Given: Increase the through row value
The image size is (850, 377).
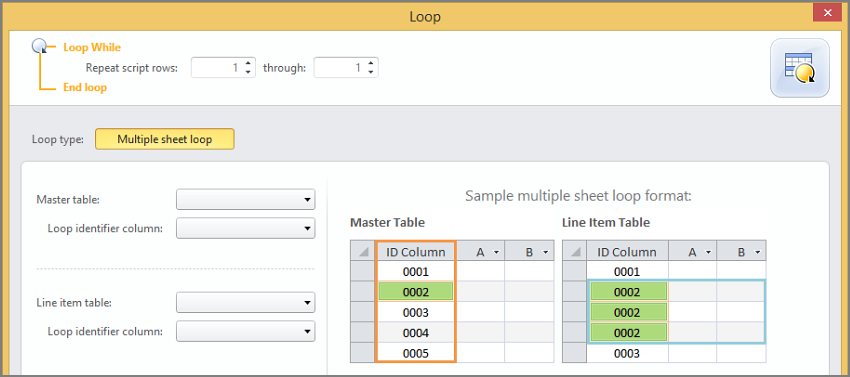Looking at the screenshot, I should 371,63.
